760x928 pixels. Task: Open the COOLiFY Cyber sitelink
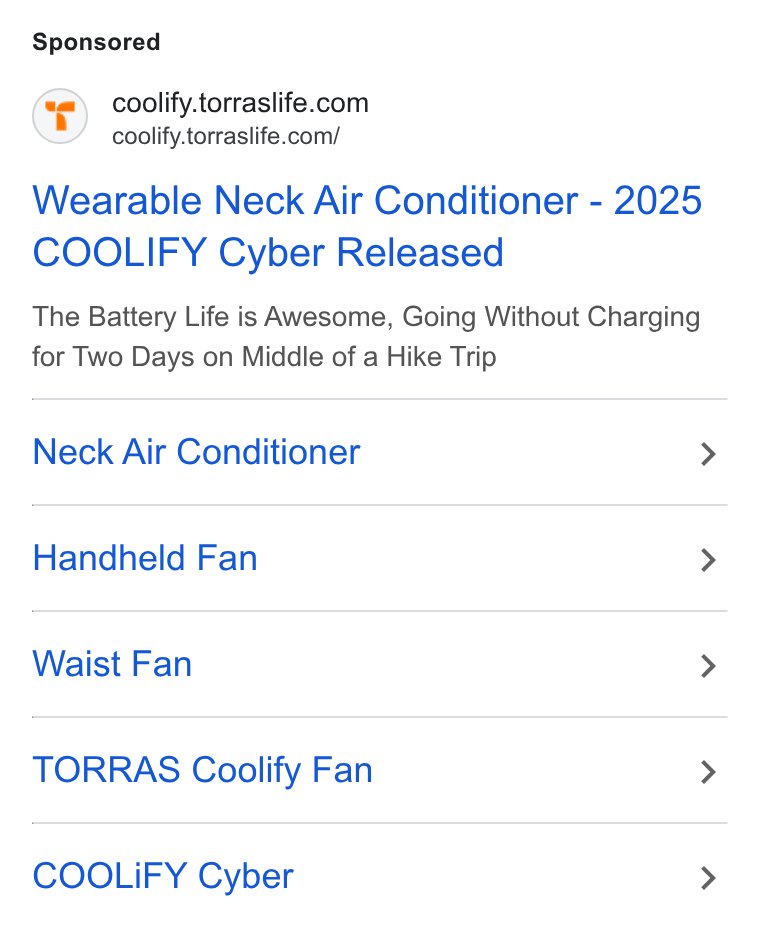163,876
